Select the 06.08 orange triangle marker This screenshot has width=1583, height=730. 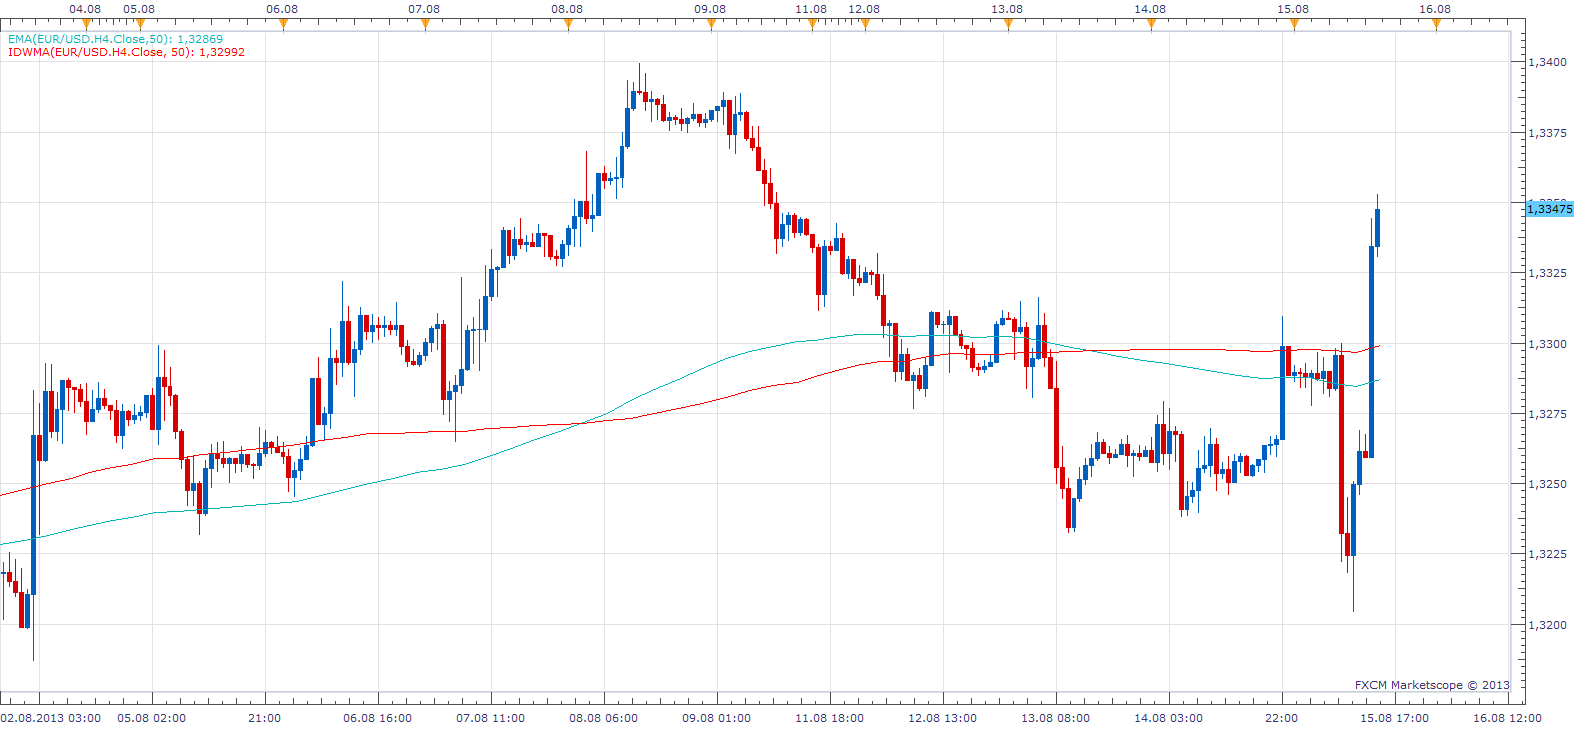click(x=283, y=23)
